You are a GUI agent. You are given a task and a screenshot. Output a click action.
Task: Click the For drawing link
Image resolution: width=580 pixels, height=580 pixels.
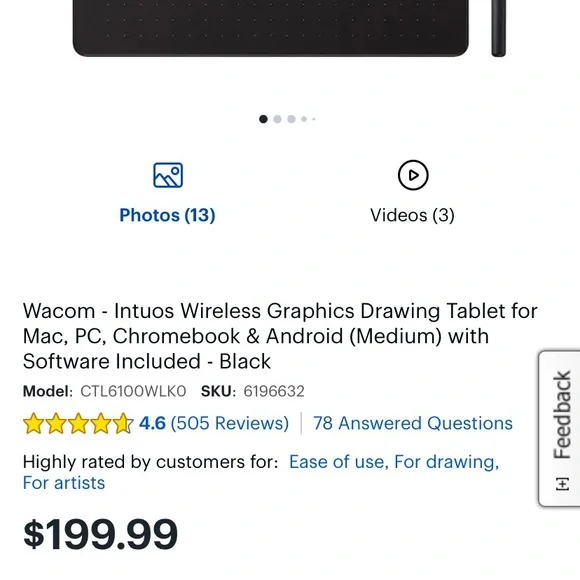pyautogui.click(x=446, y=462)
